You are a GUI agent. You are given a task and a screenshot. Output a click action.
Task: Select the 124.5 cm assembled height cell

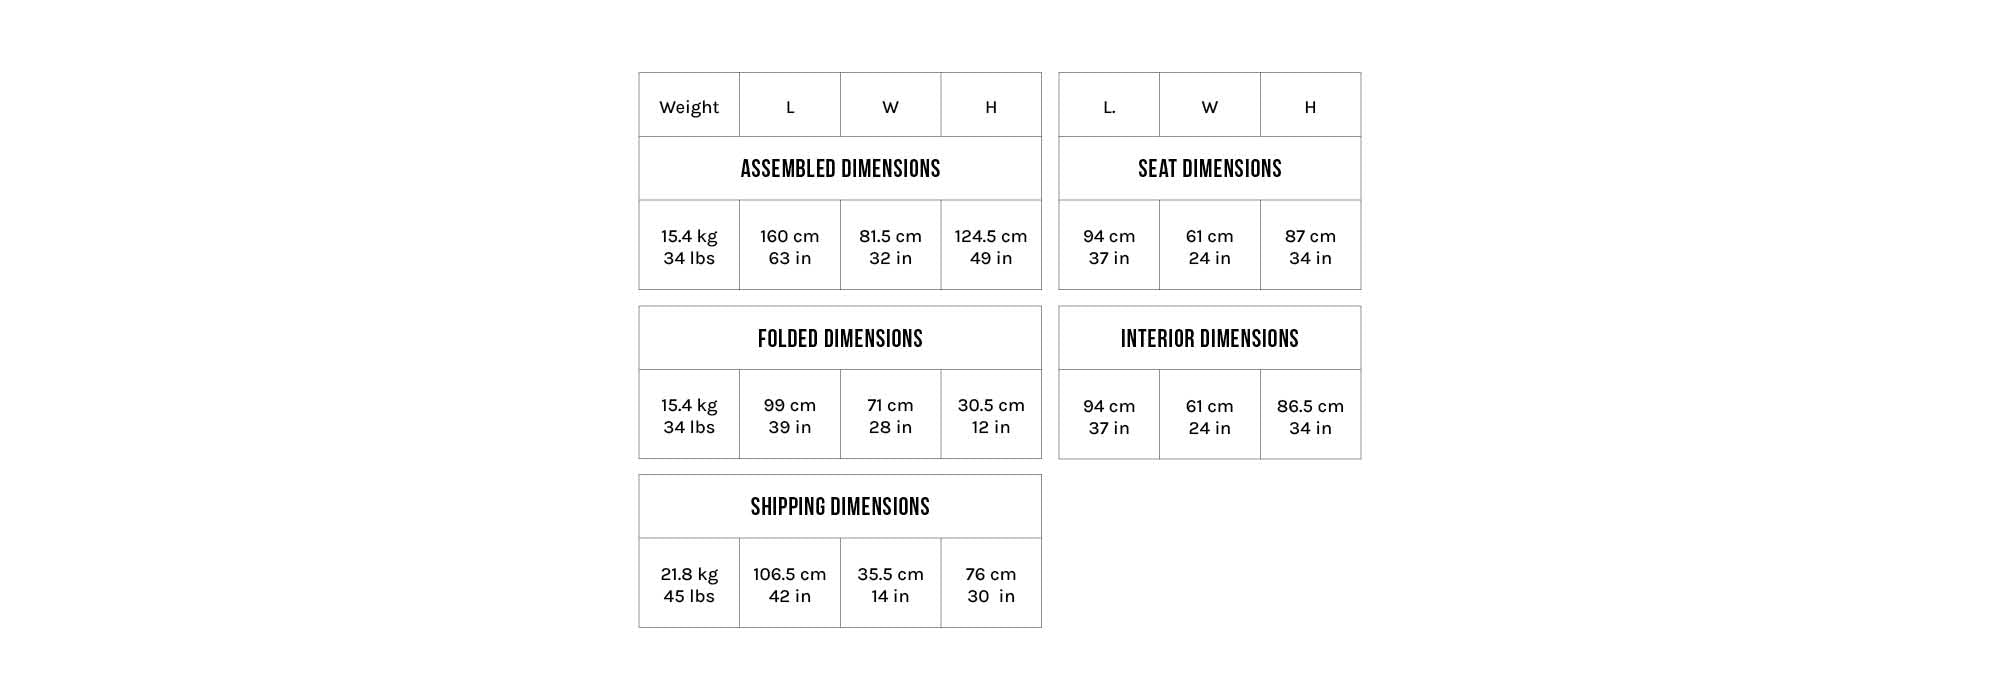coord(990,246)
